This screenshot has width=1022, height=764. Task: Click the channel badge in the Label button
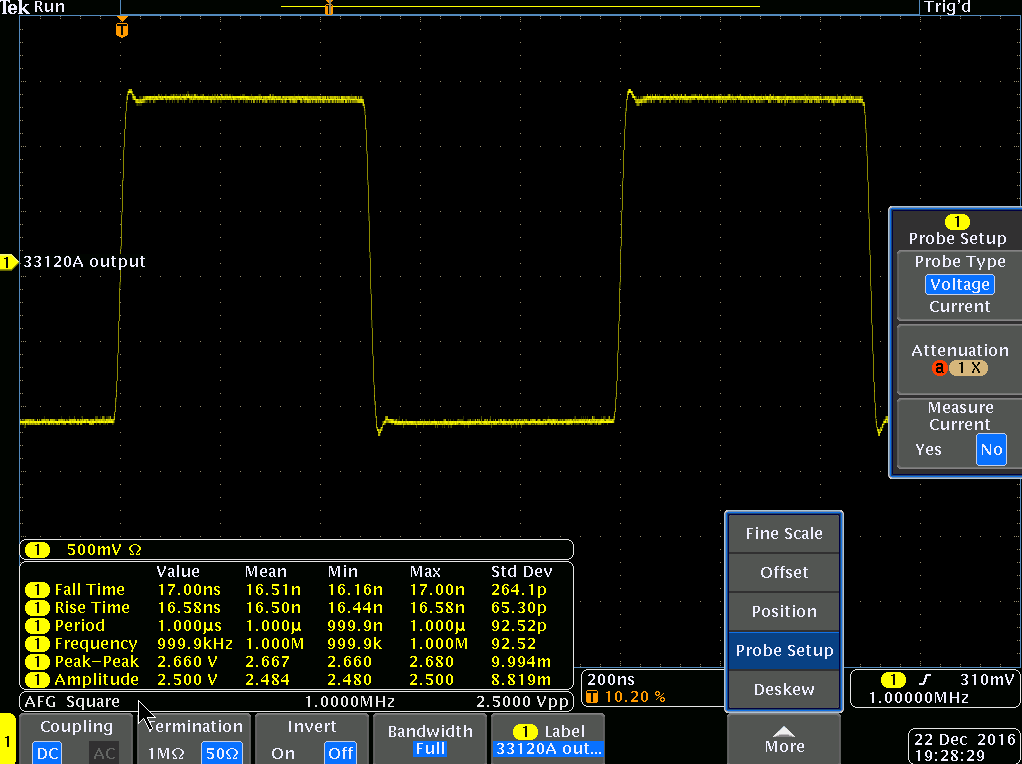(525, 731)
